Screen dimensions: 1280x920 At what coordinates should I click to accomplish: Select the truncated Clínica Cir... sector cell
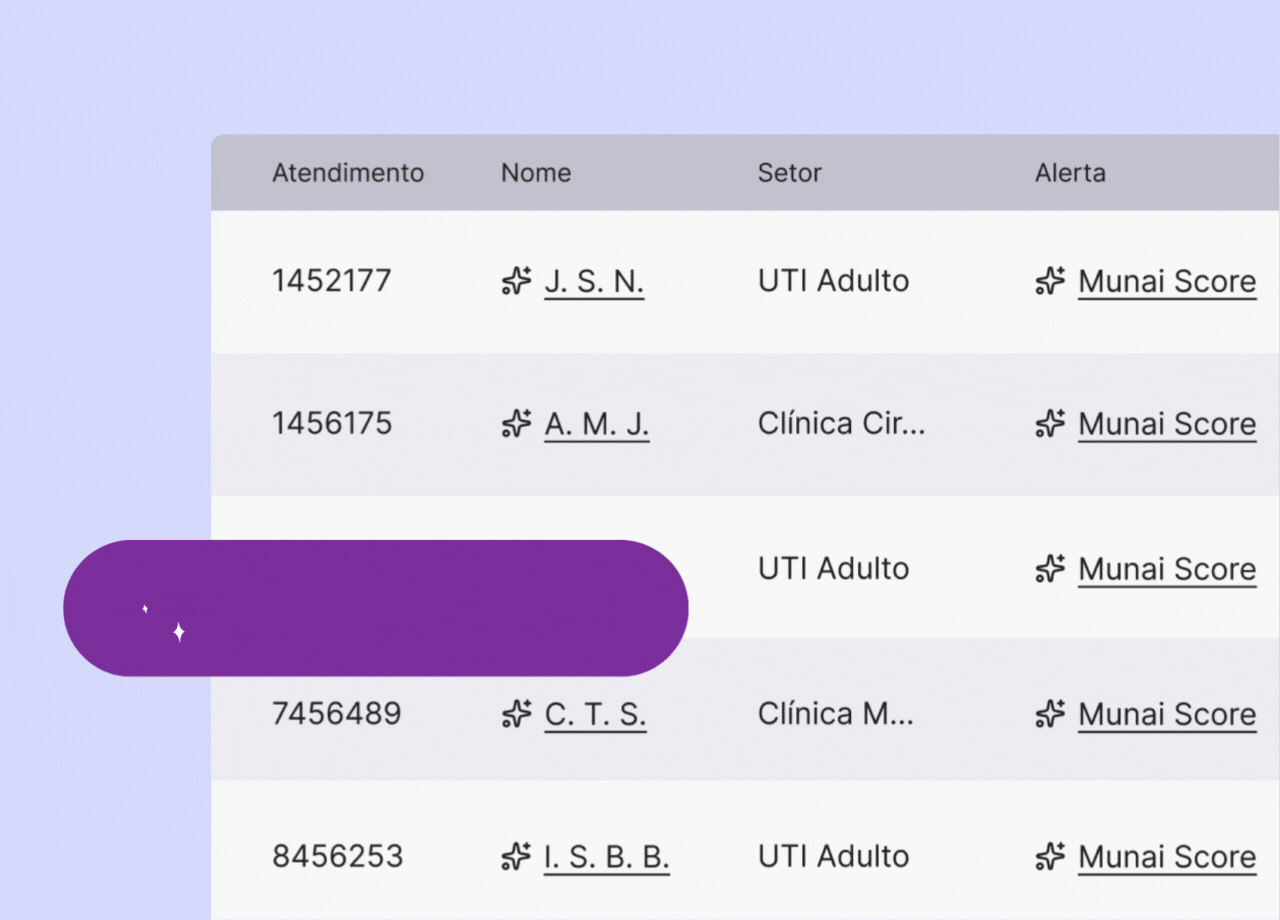pyautogui.click(x=842, y=424)
